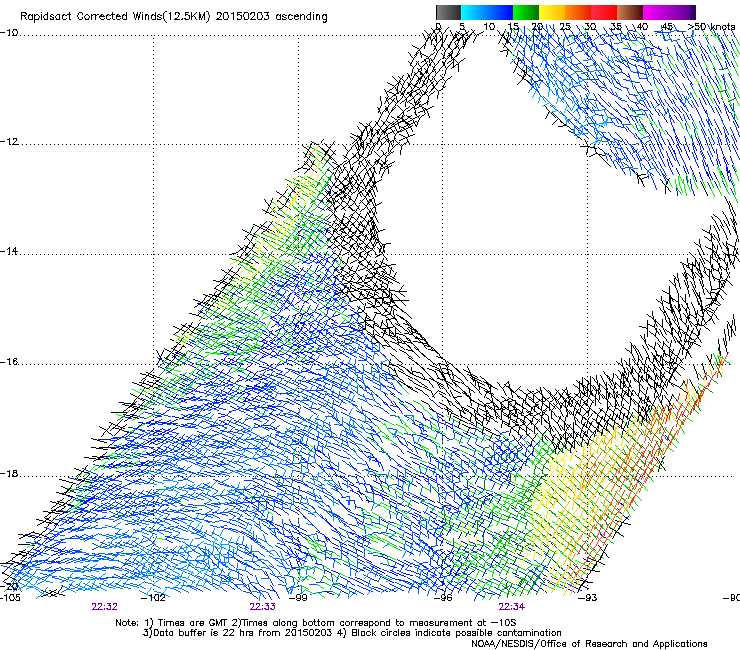This screenshot has height=650, width=740.
Task: Select the gray 0-5 knots color swatch
Action: pyautogui.click(x=448, y=12)
